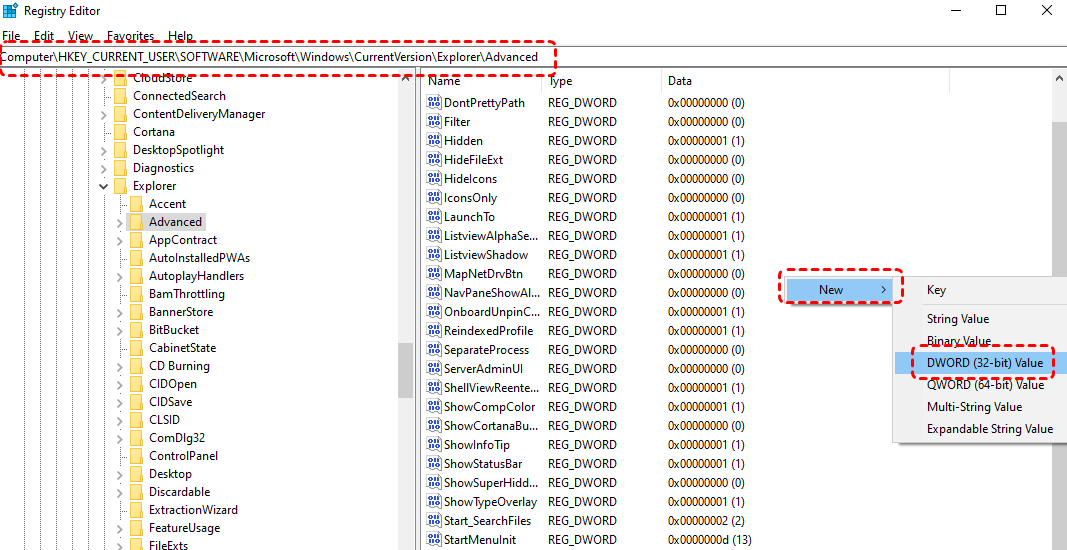Click the DWORD icon beside LaunchTo

click(x=434, y=217)
